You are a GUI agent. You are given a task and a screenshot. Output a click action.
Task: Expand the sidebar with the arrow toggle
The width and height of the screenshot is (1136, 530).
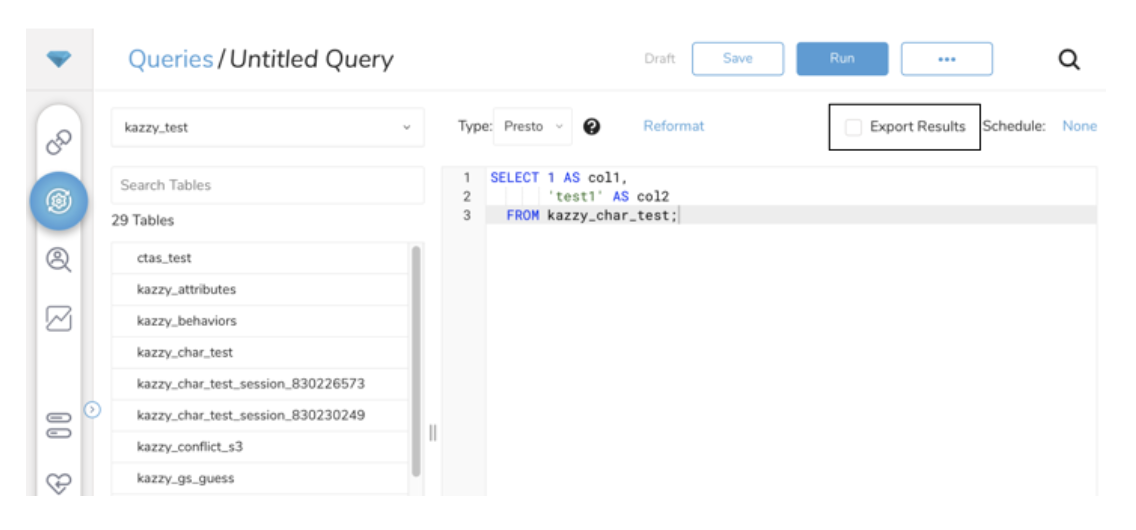[92, 408]
